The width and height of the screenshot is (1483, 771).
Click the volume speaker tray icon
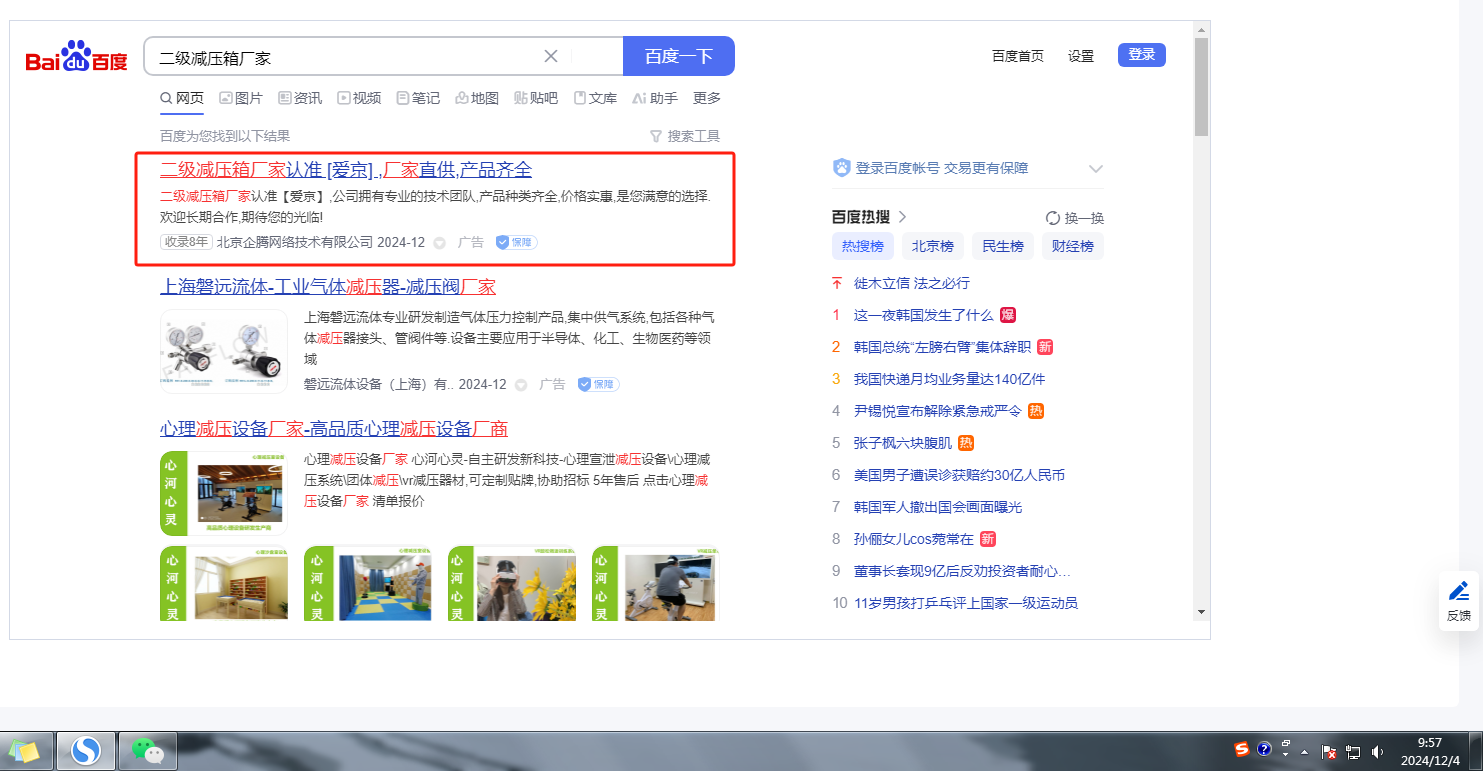1378,751
